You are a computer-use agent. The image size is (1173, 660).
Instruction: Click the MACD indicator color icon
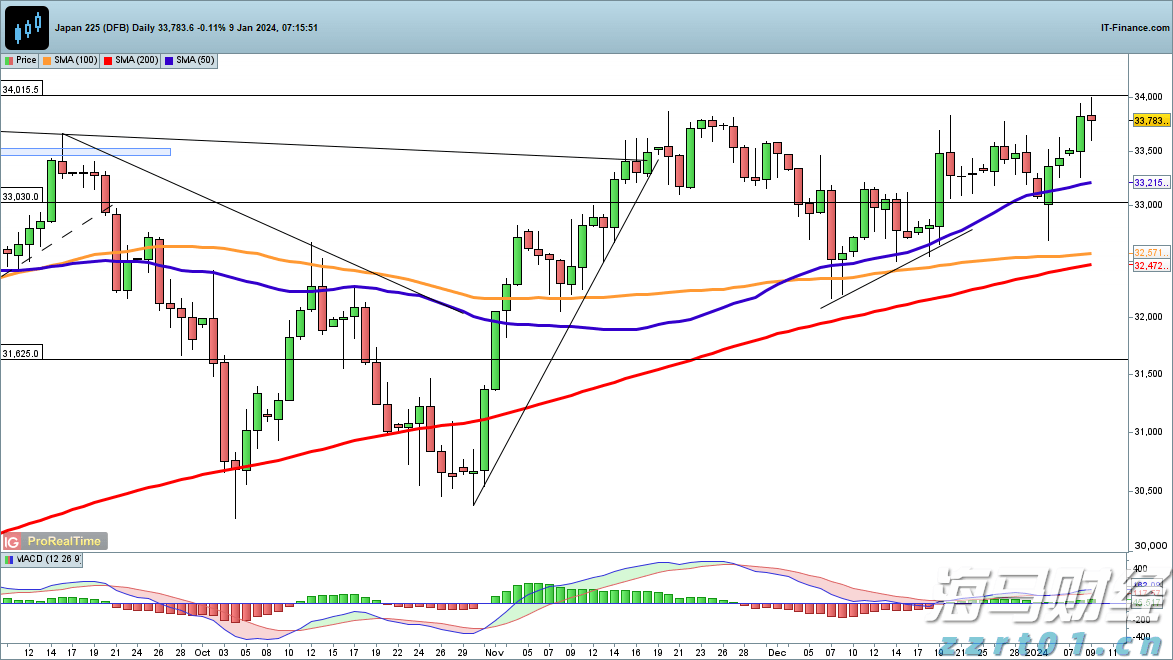click(9, 560)
